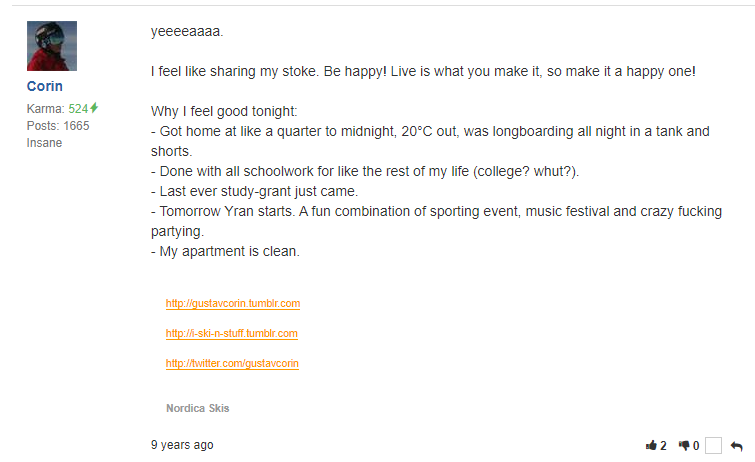Click the "Insane" user rank label

coord(44,143)
